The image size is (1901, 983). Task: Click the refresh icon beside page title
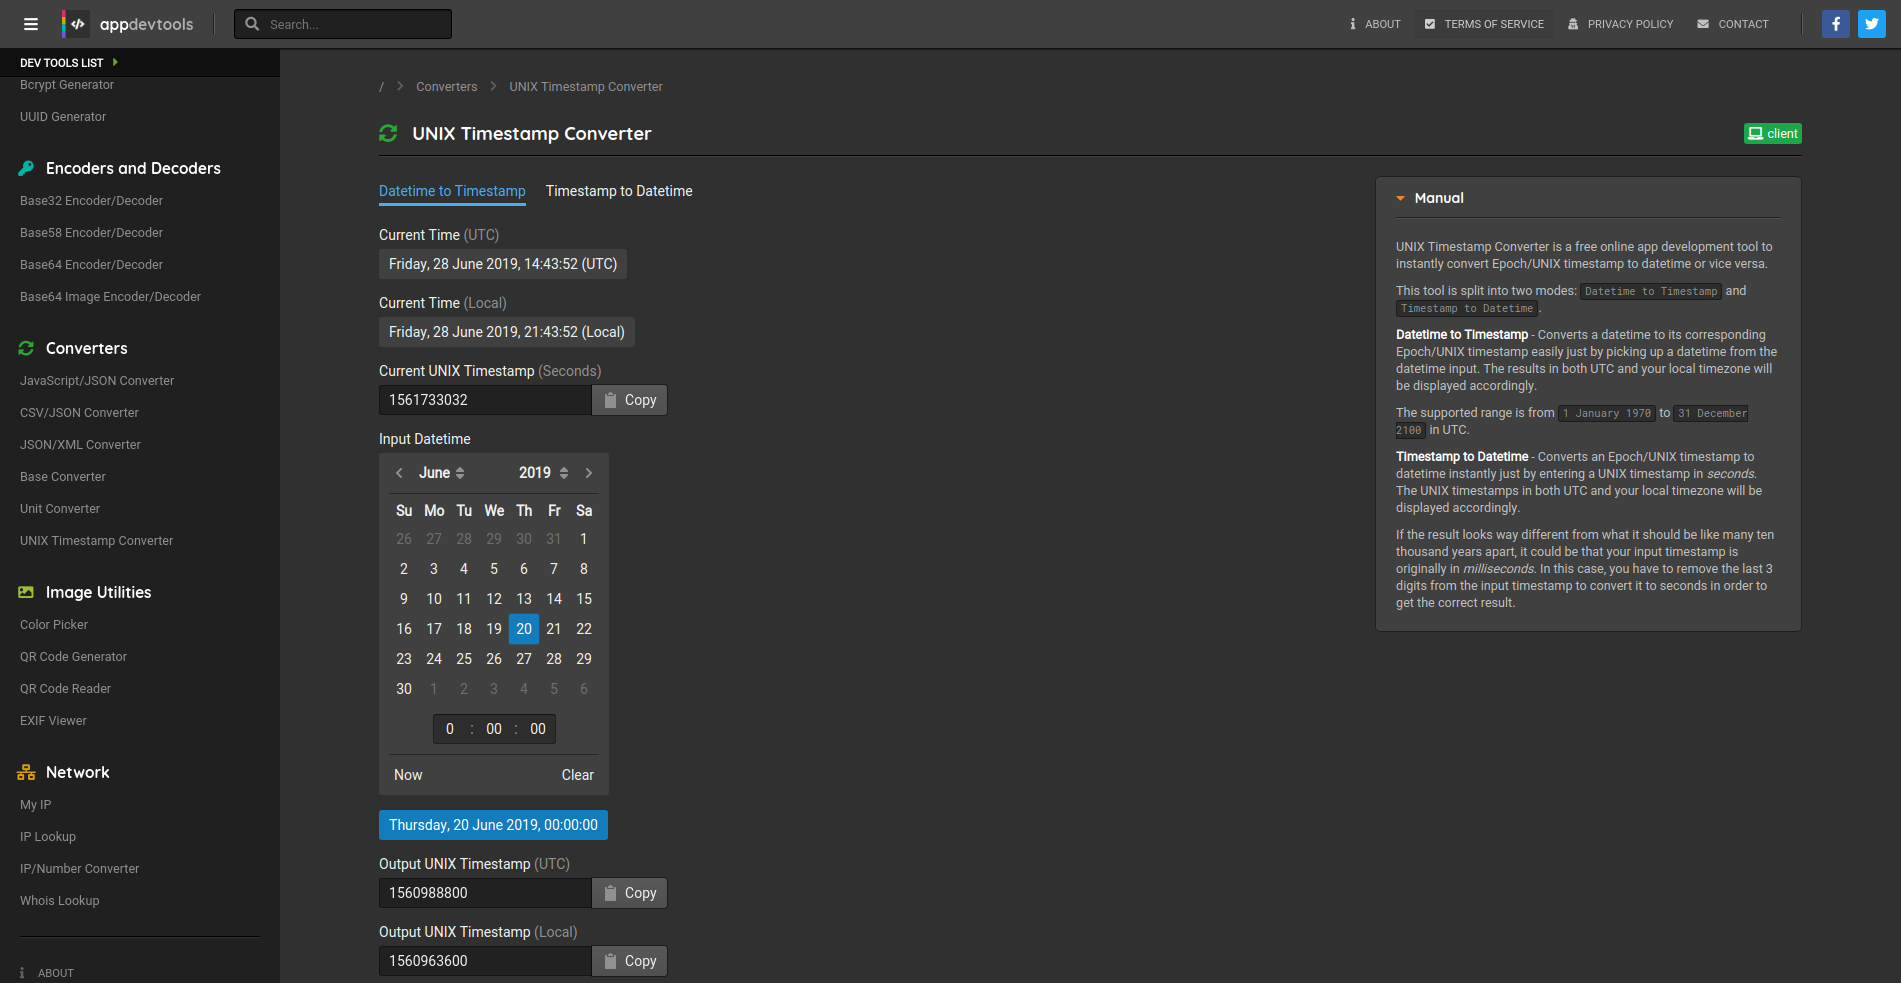388,134
